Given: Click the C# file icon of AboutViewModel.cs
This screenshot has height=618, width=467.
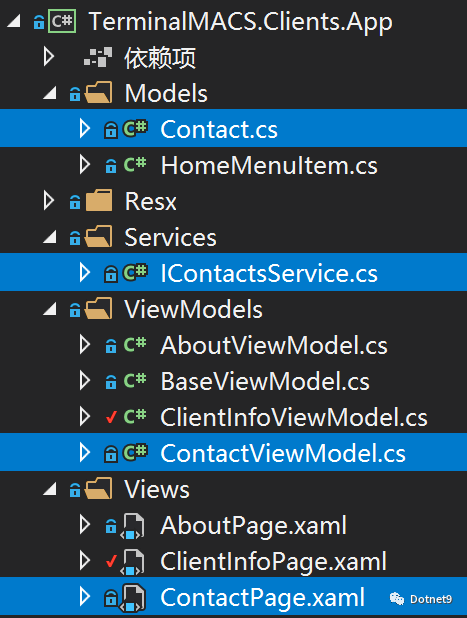Looking at the screenshot, I should tap(135, 344).
